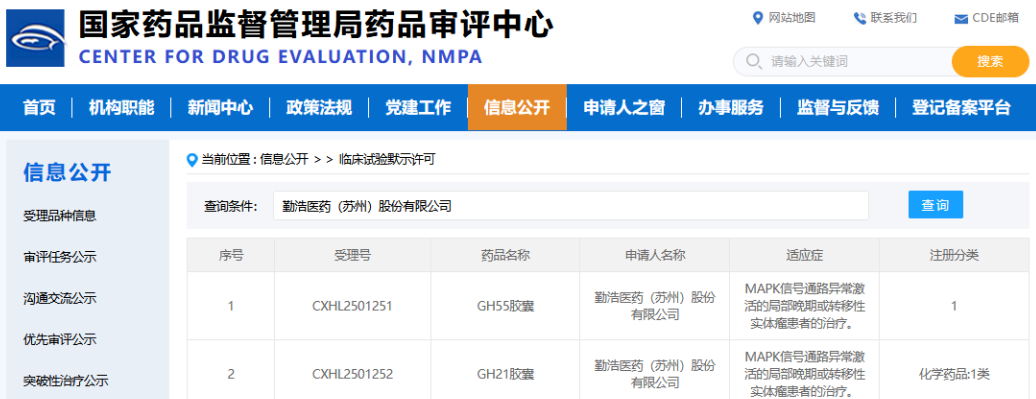This screenshot has width=1036, height=399.
Task: Click the site title 国家药品监督管理局药品审评中心
Action: [315, 24]
